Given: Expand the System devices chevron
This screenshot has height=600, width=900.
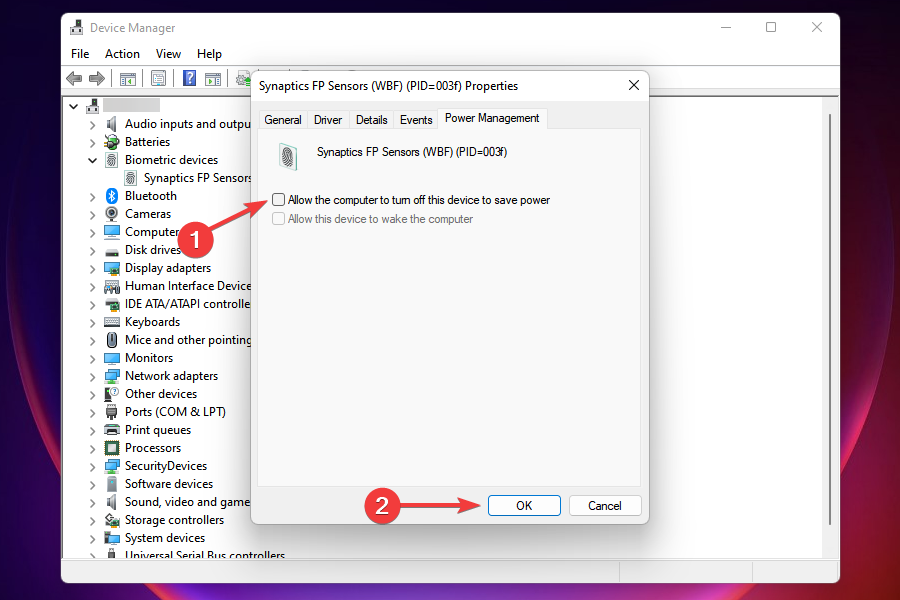Looking at the screenshot, I should click(92, 539).
